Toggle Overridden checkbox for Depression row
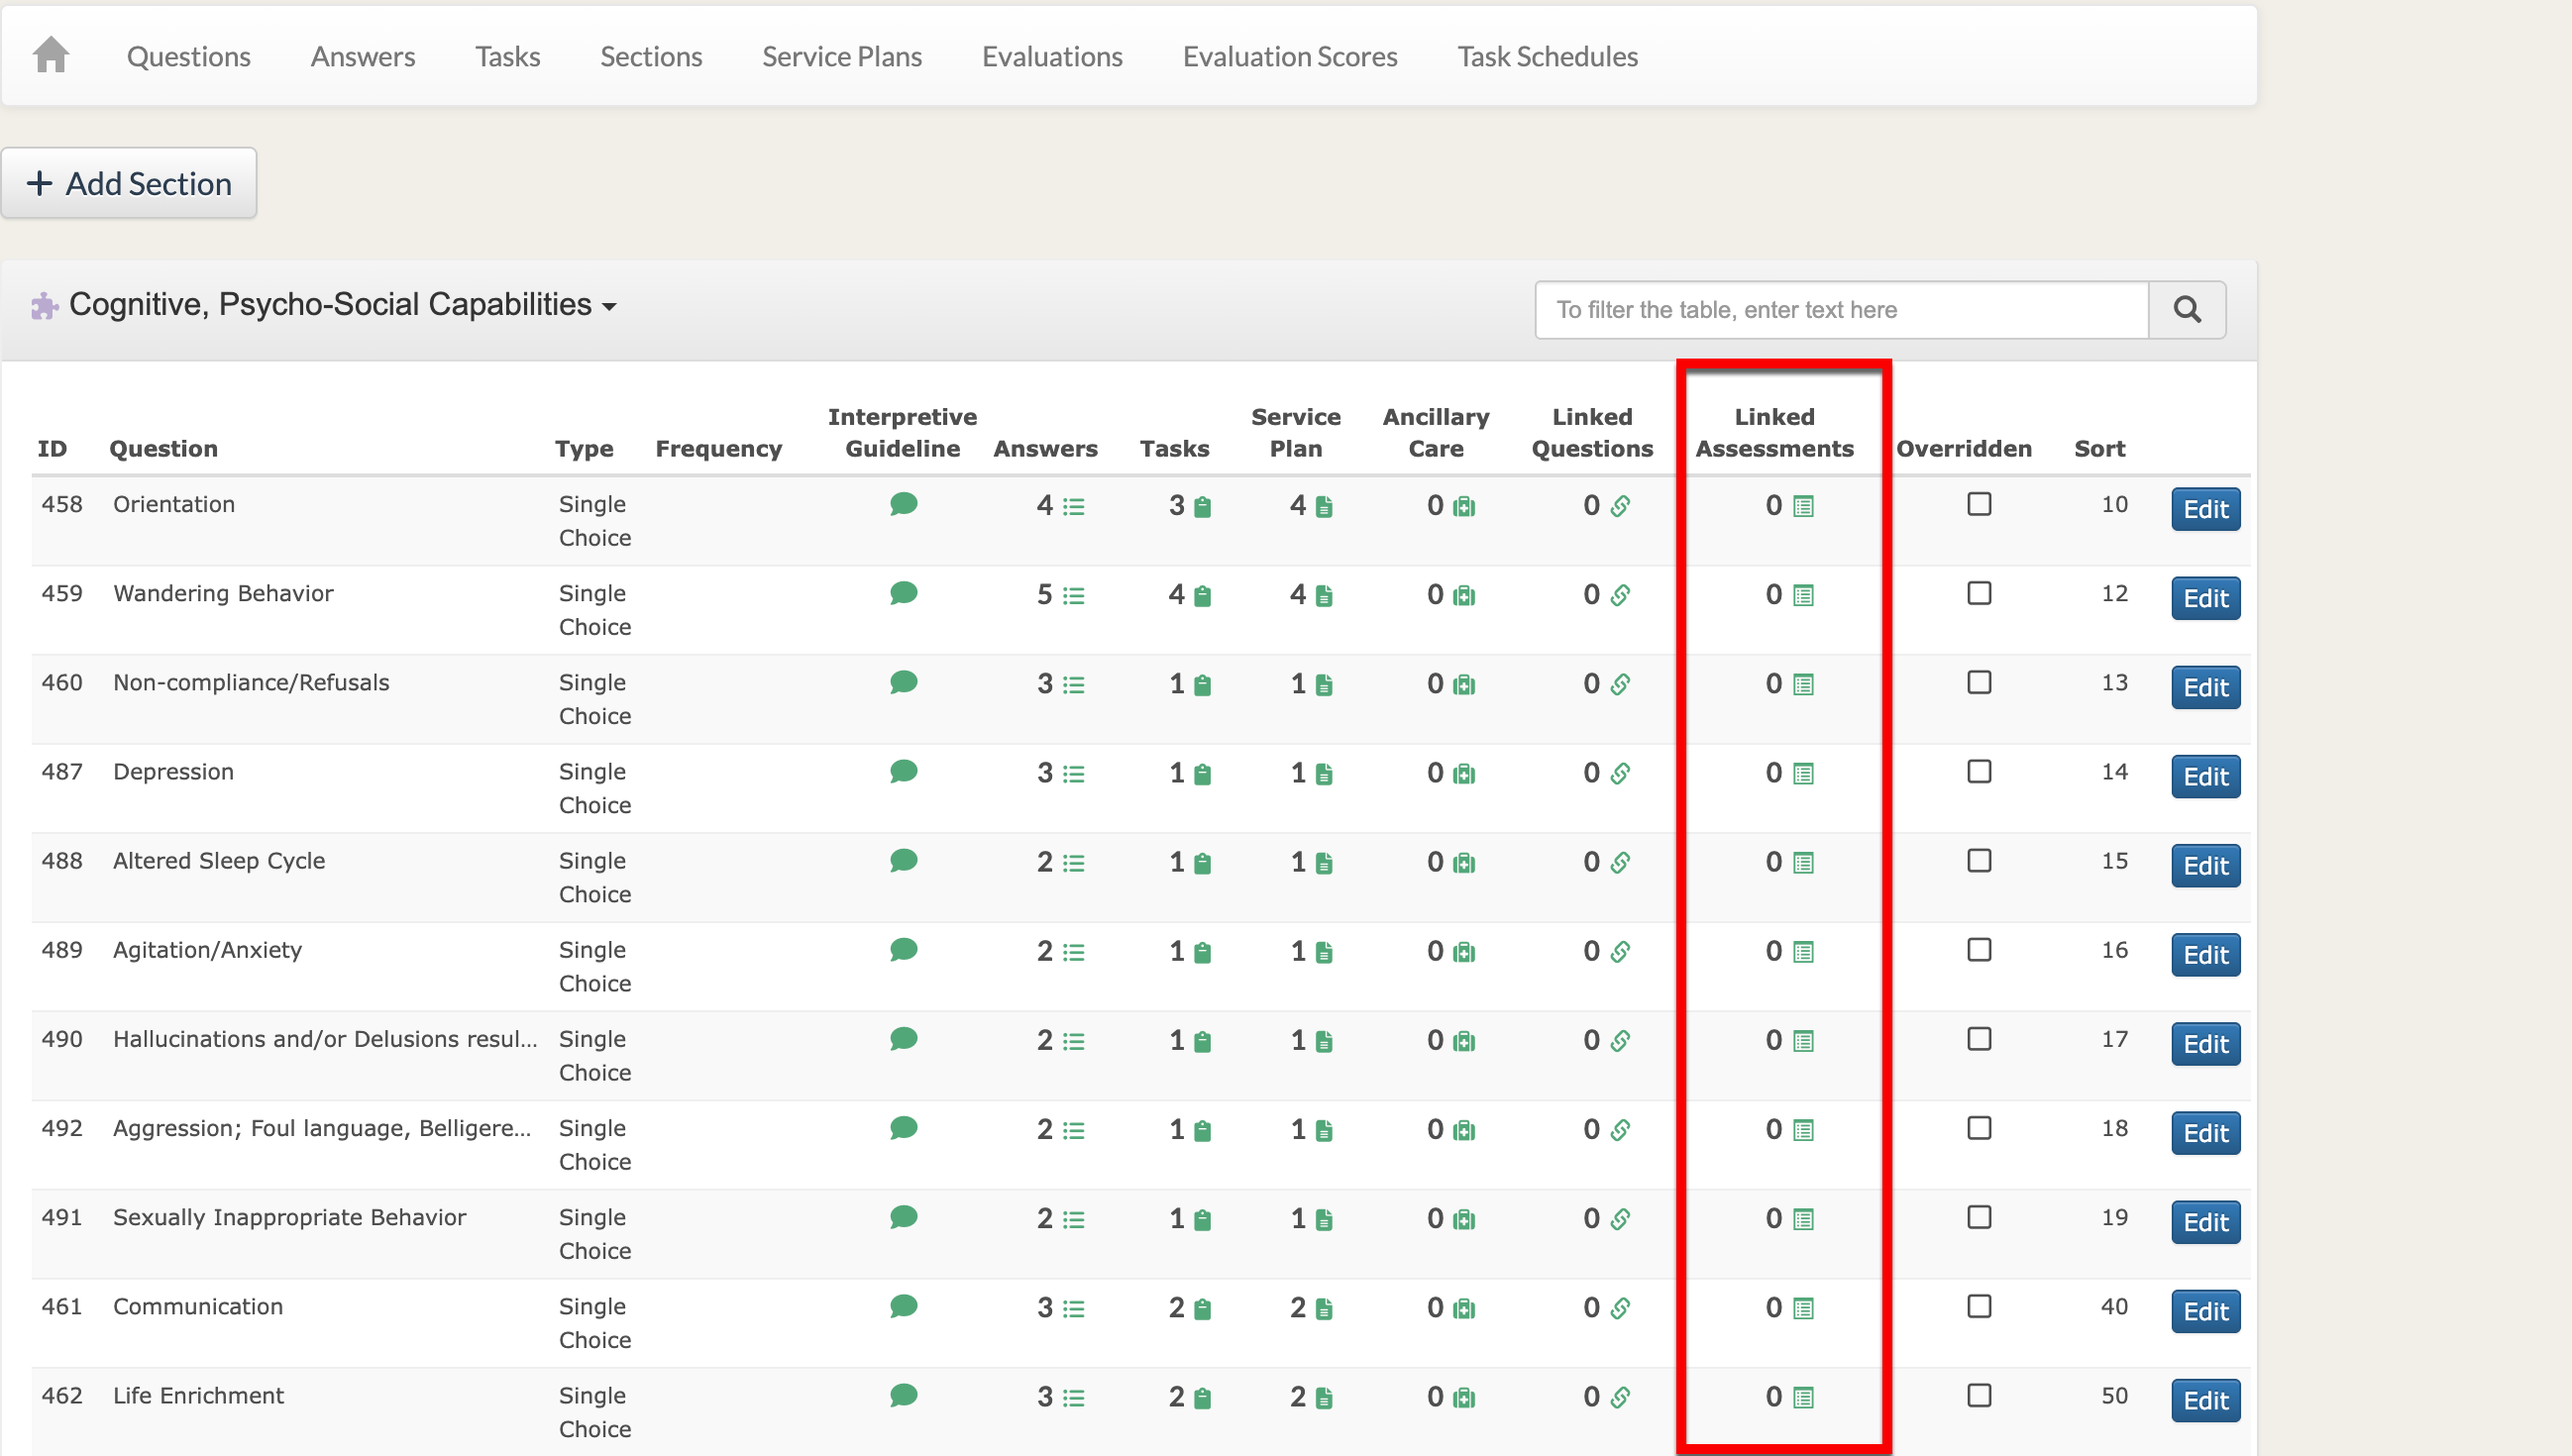 (1978, 771)
